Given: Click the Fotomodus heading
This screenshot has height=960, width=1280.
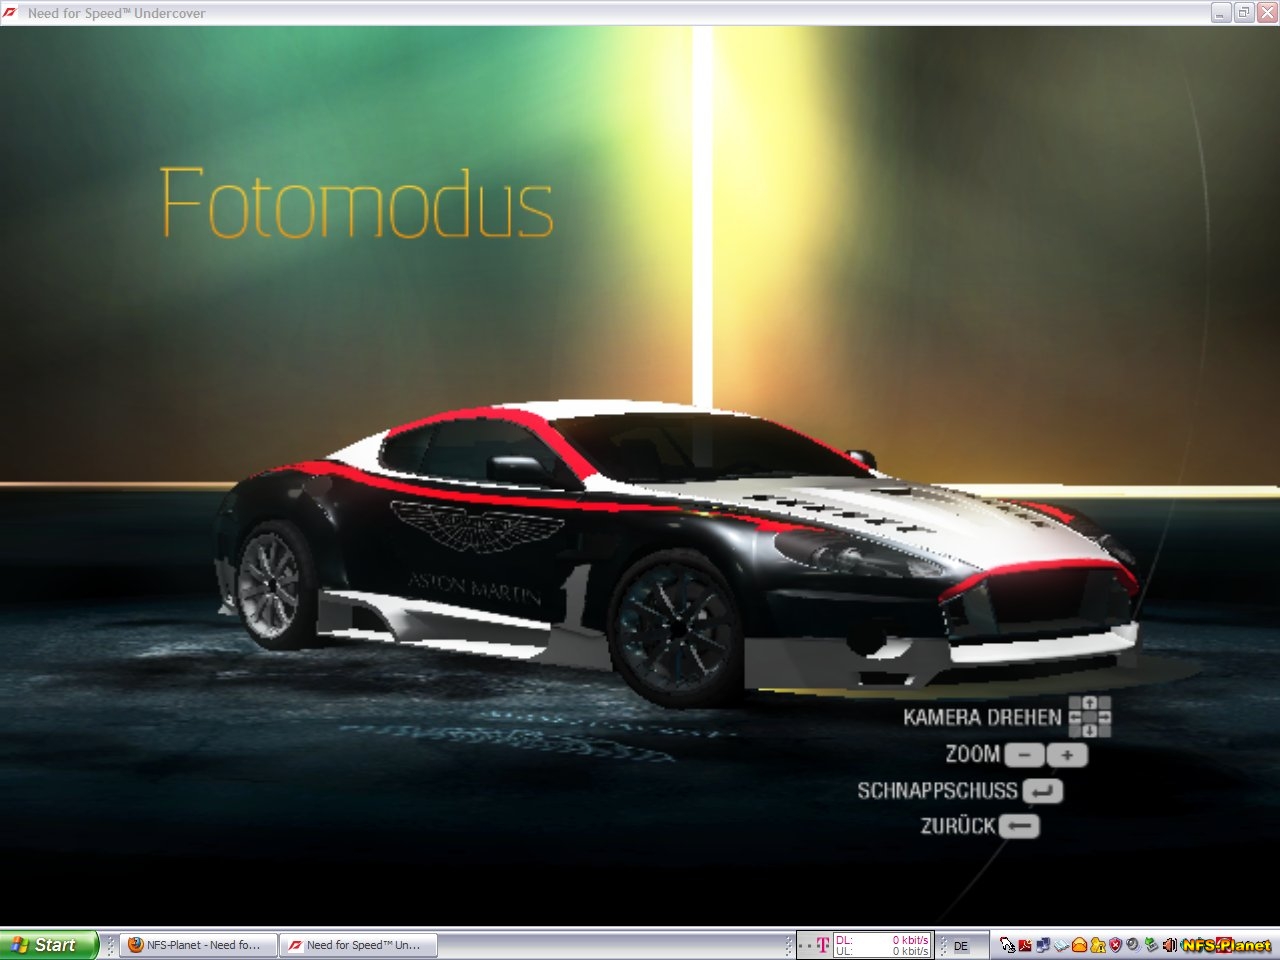Looking at the screenshot, I should click(x=356, y=203).
